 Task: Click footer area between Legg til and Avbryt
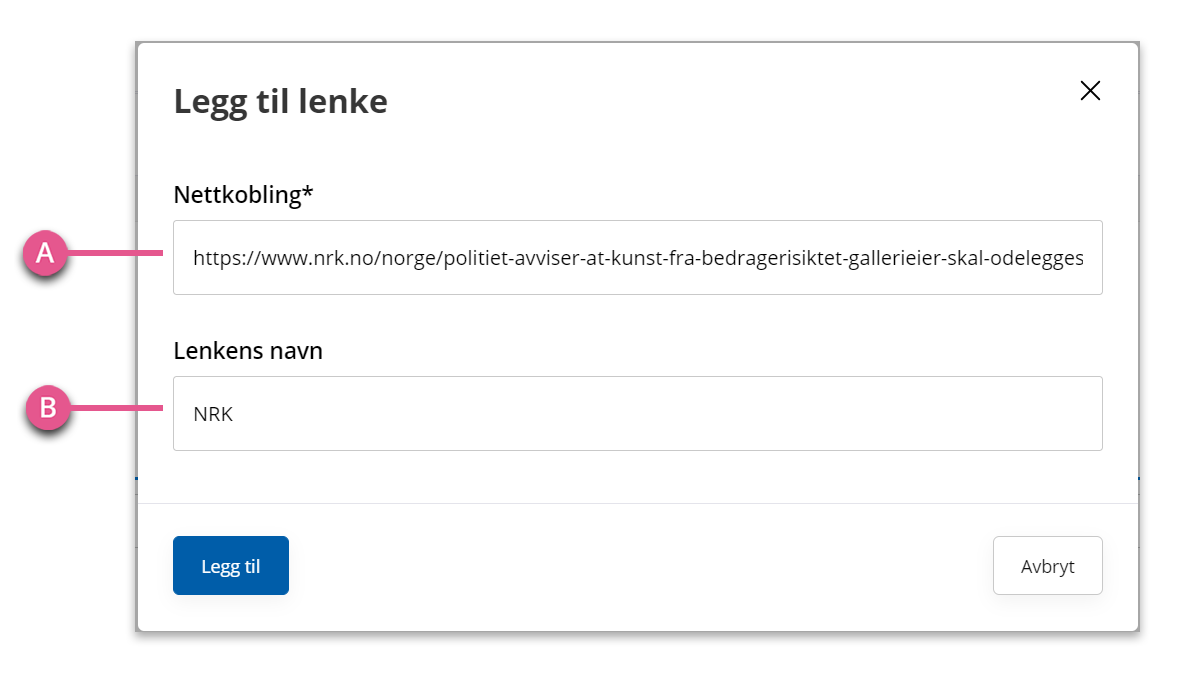[641, 566]
